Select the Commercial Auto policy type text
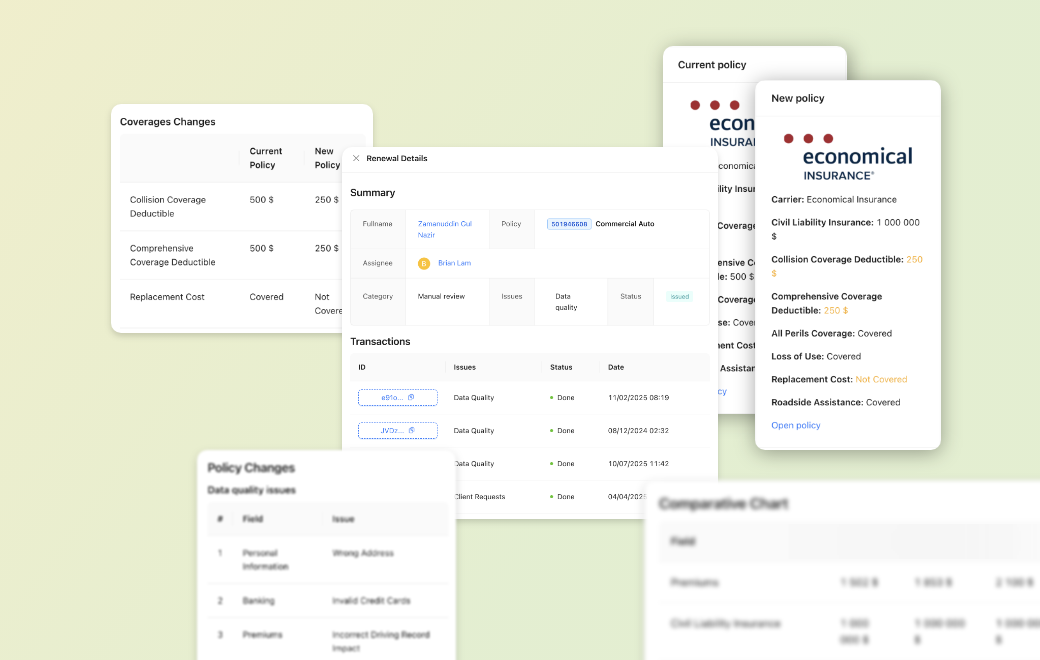 (x=625, y=224)
